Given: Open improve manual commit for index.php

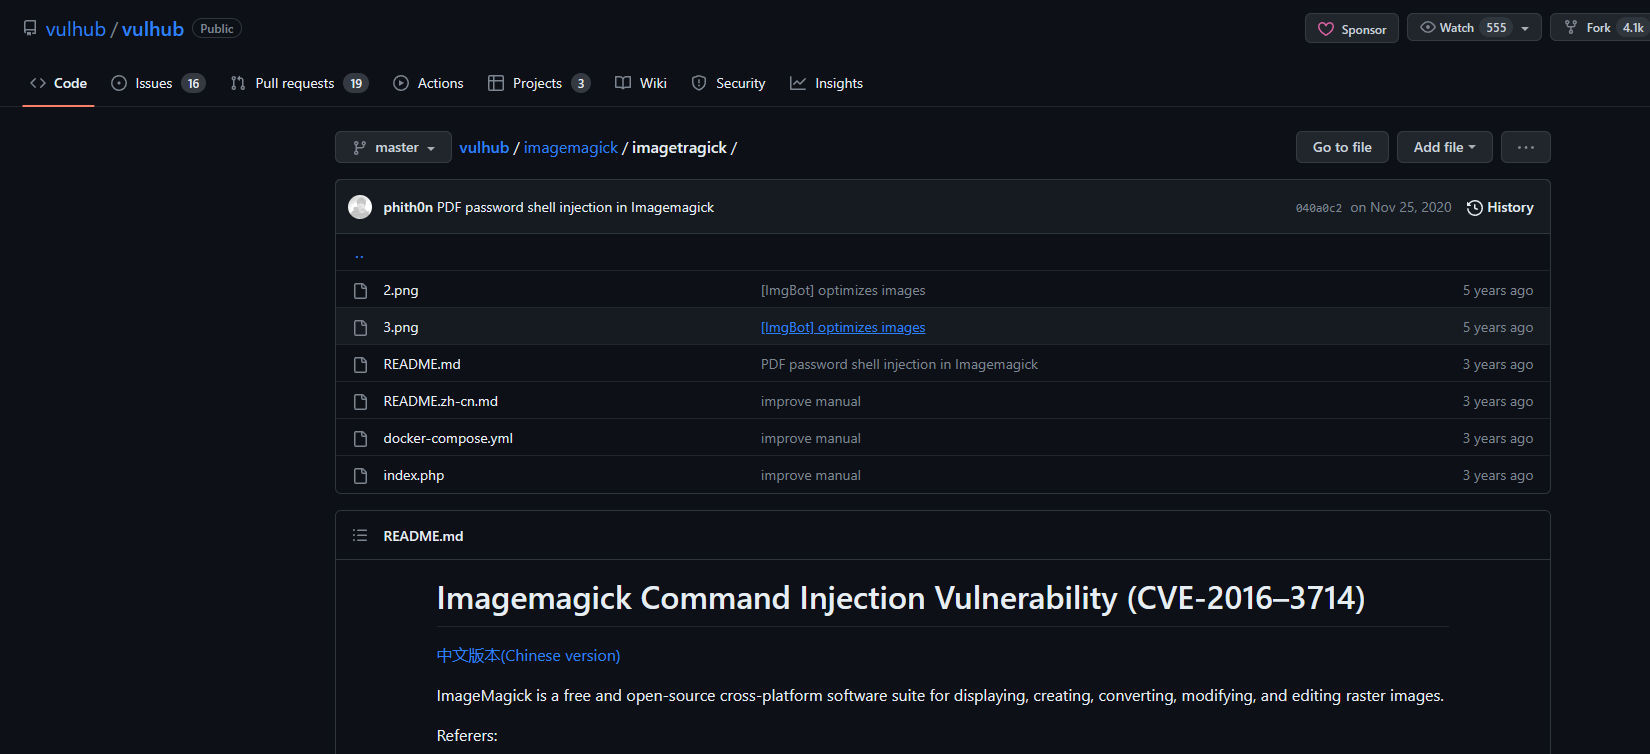Looking at the screenshot, I should coord(811,476).
